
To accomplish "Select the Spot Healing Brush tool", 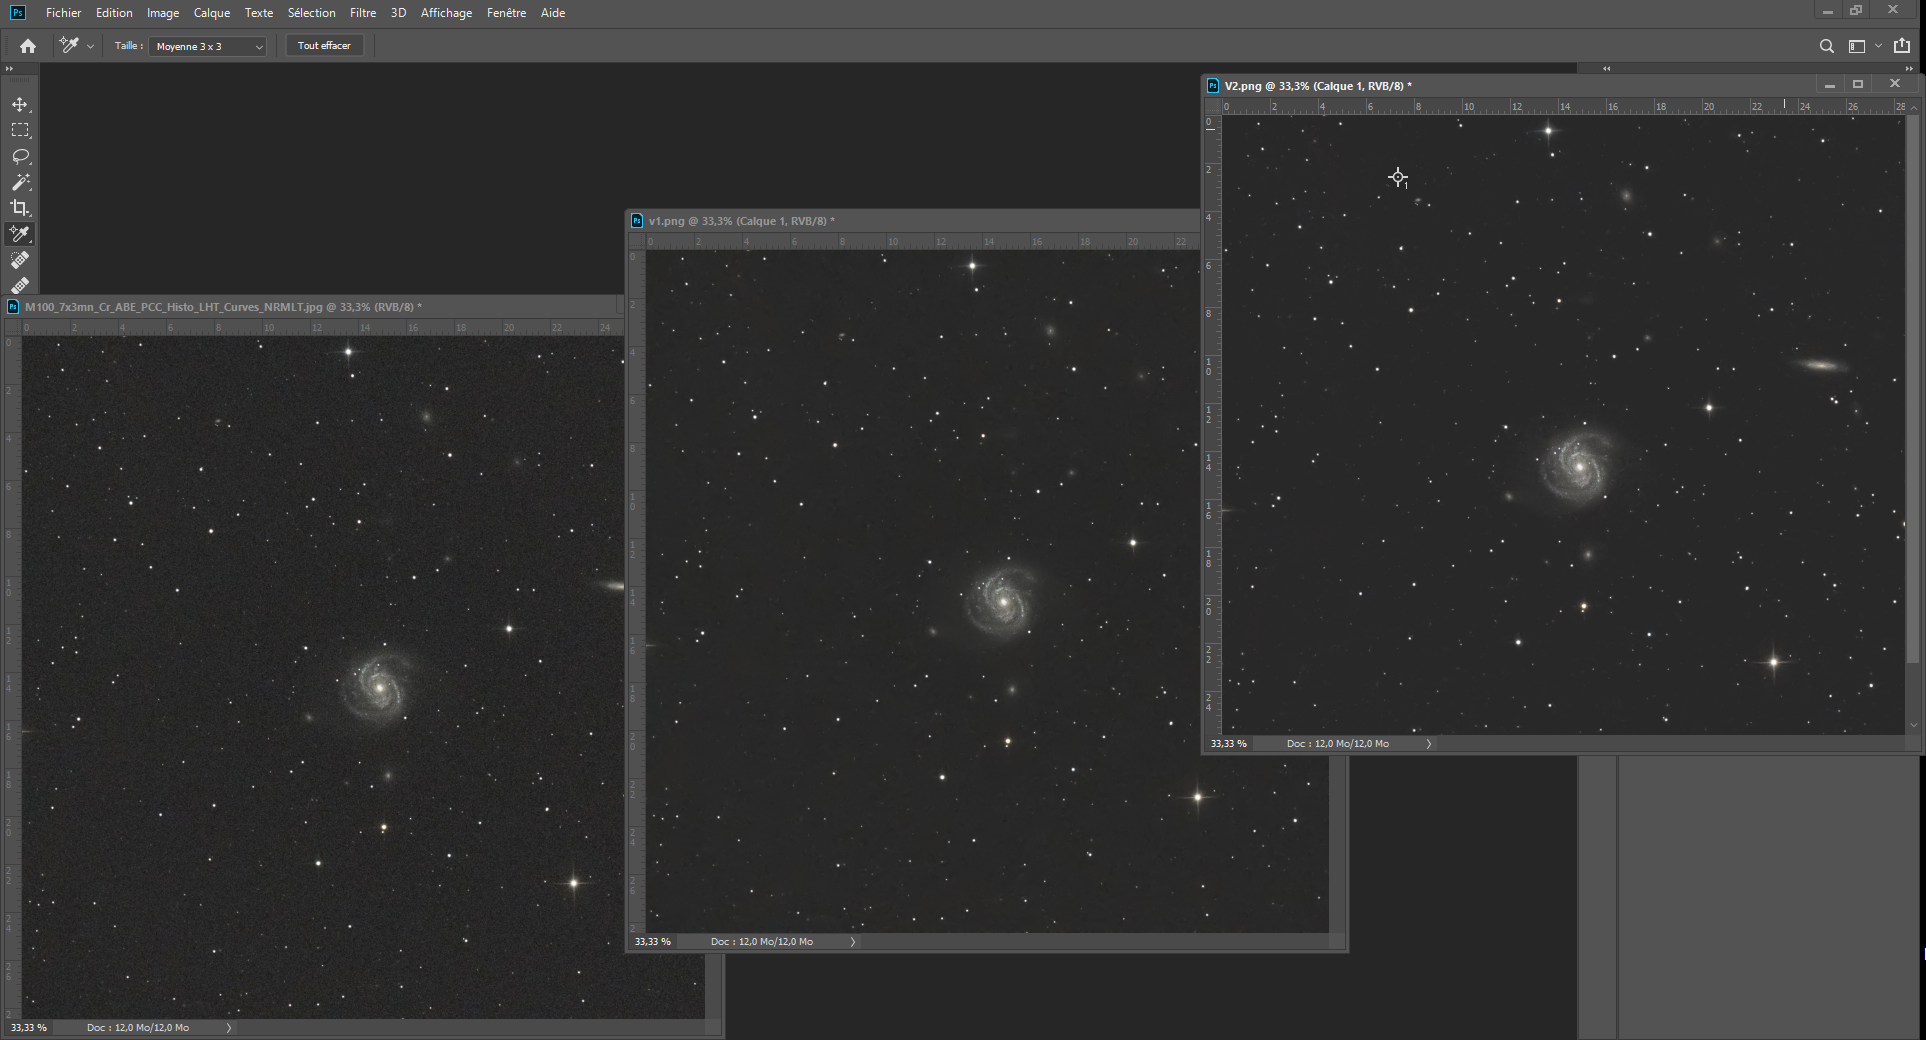I will click(x=20, y=260).
